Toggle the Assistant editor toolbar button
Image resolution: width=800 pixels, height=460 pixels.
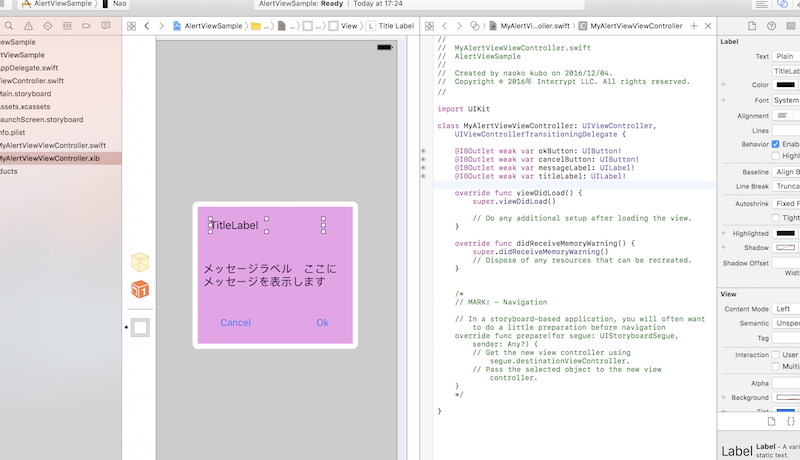click(x=783, y=4)
